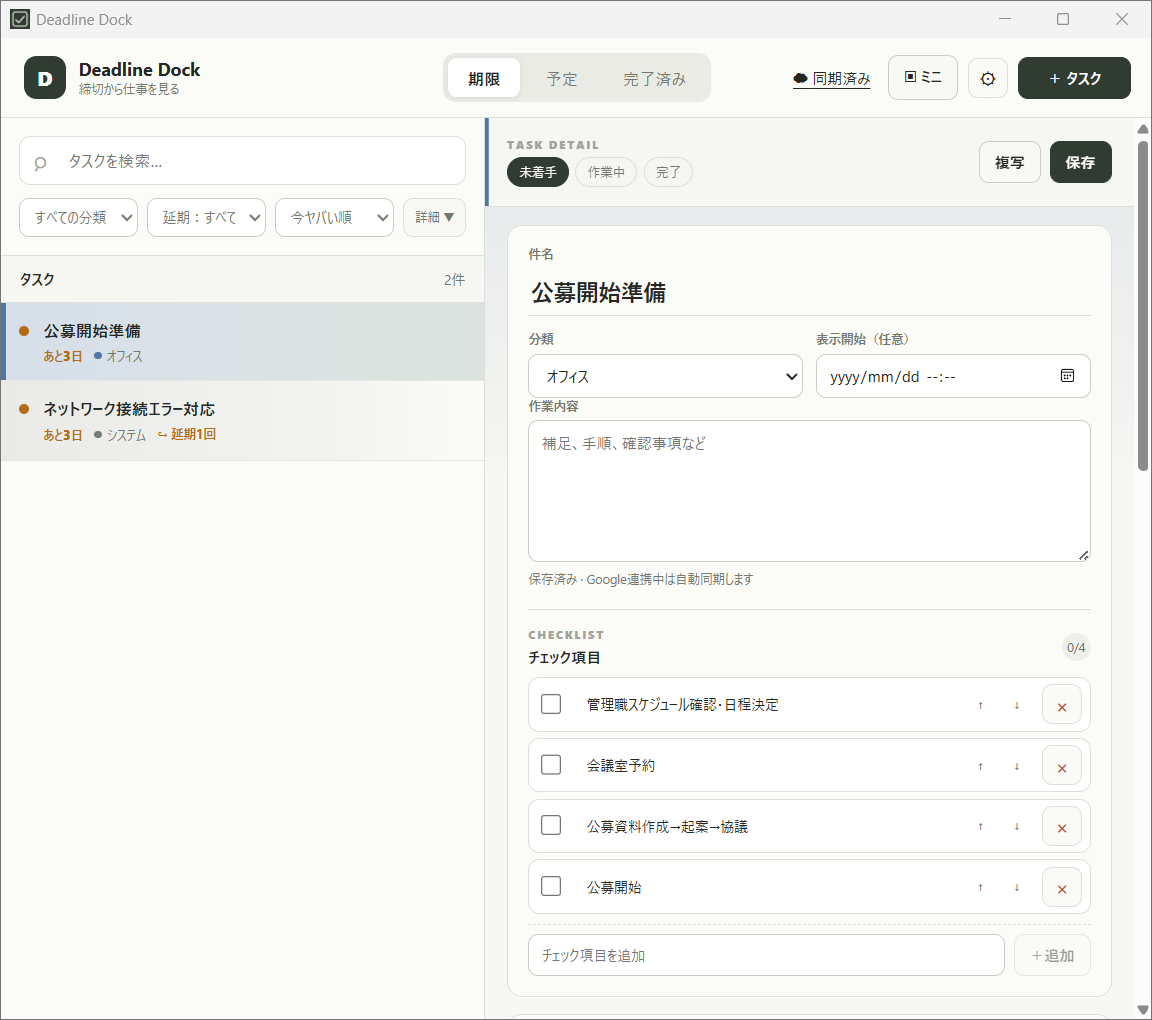The height and width of the screenshot is (1020, 1152).
Task: Click the task detail vertical scrollbar
Action: [1142, 306]
